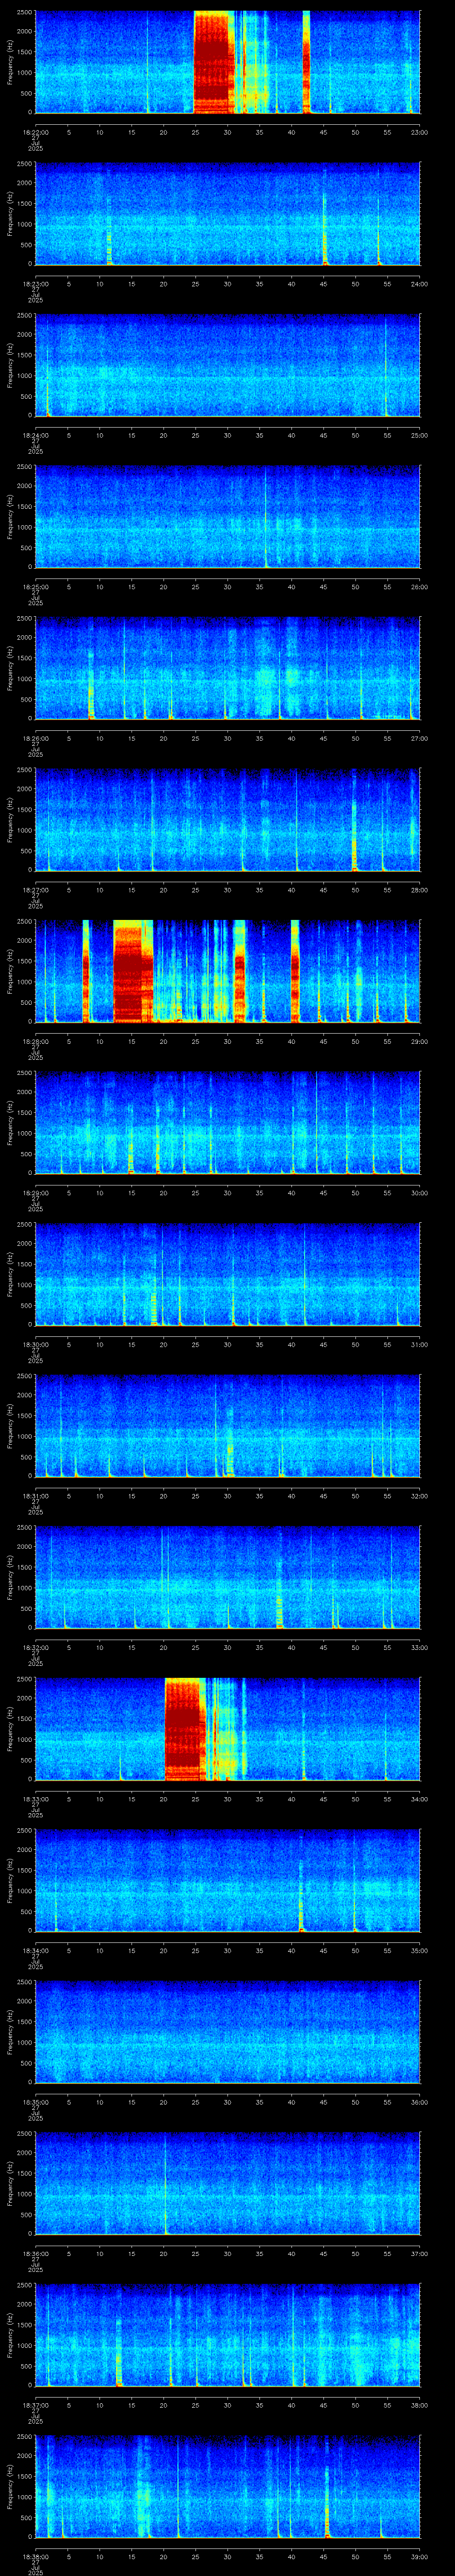Select the spectrogram panel starting at 18:26:00
The width and height of the screenshot is (455, 2576).
(228, 668)
